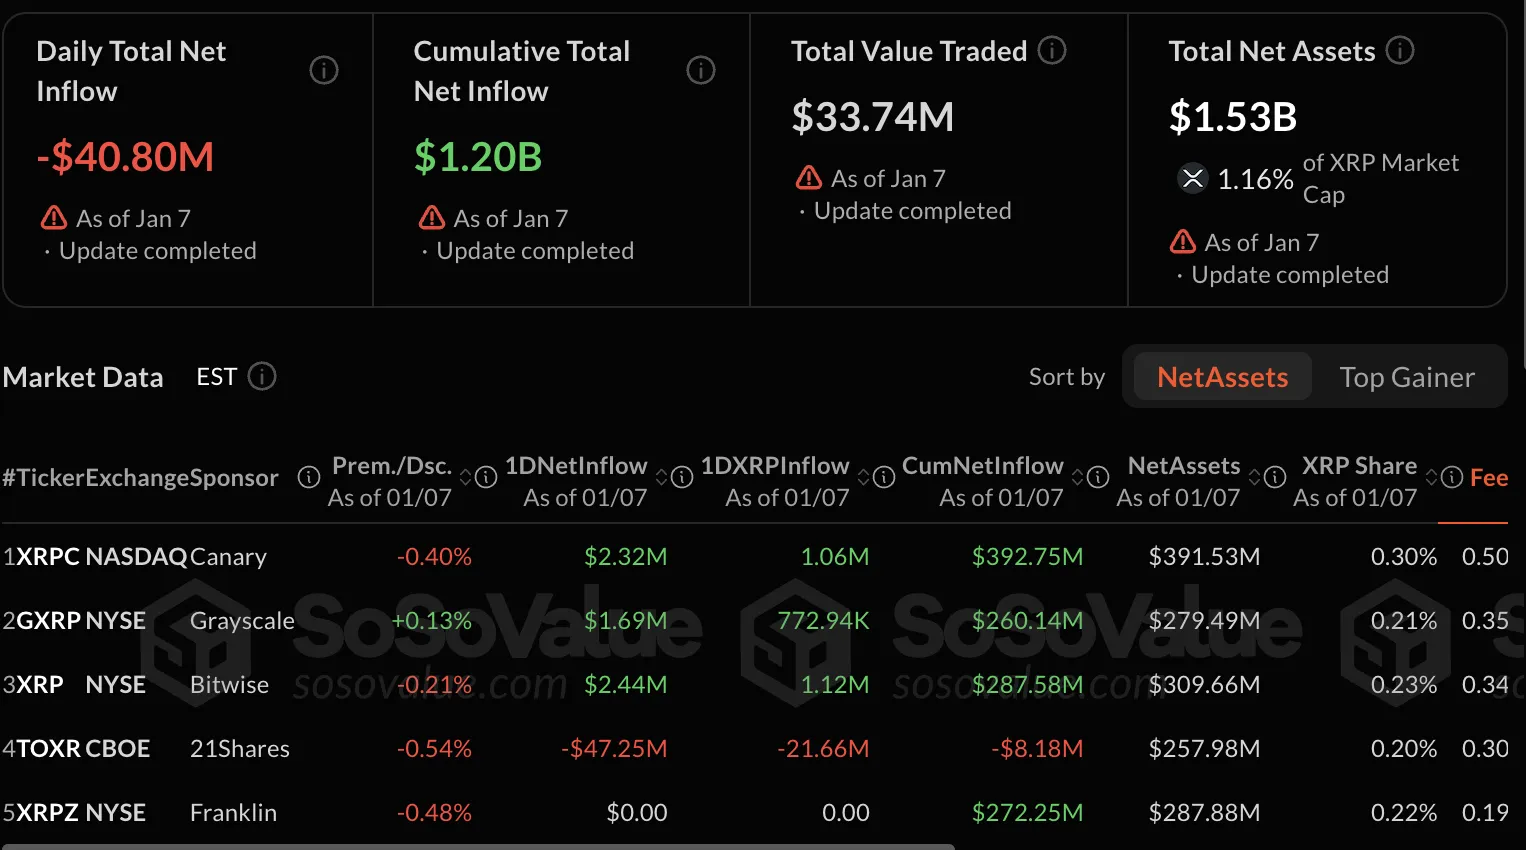Image resolution: width=1526 pixels, height=850 pixels.
Task: Open the info icon next to EST label
Action: pos(261,377)
